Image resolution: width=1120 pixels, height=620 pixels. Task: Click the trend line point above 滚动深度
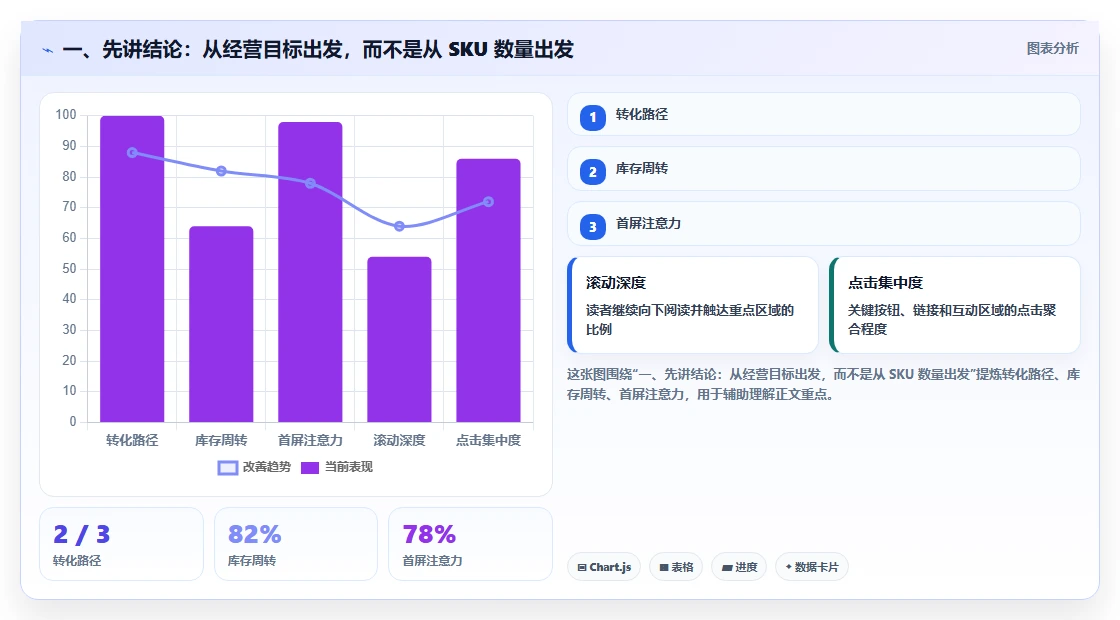[x=399, y=226]
